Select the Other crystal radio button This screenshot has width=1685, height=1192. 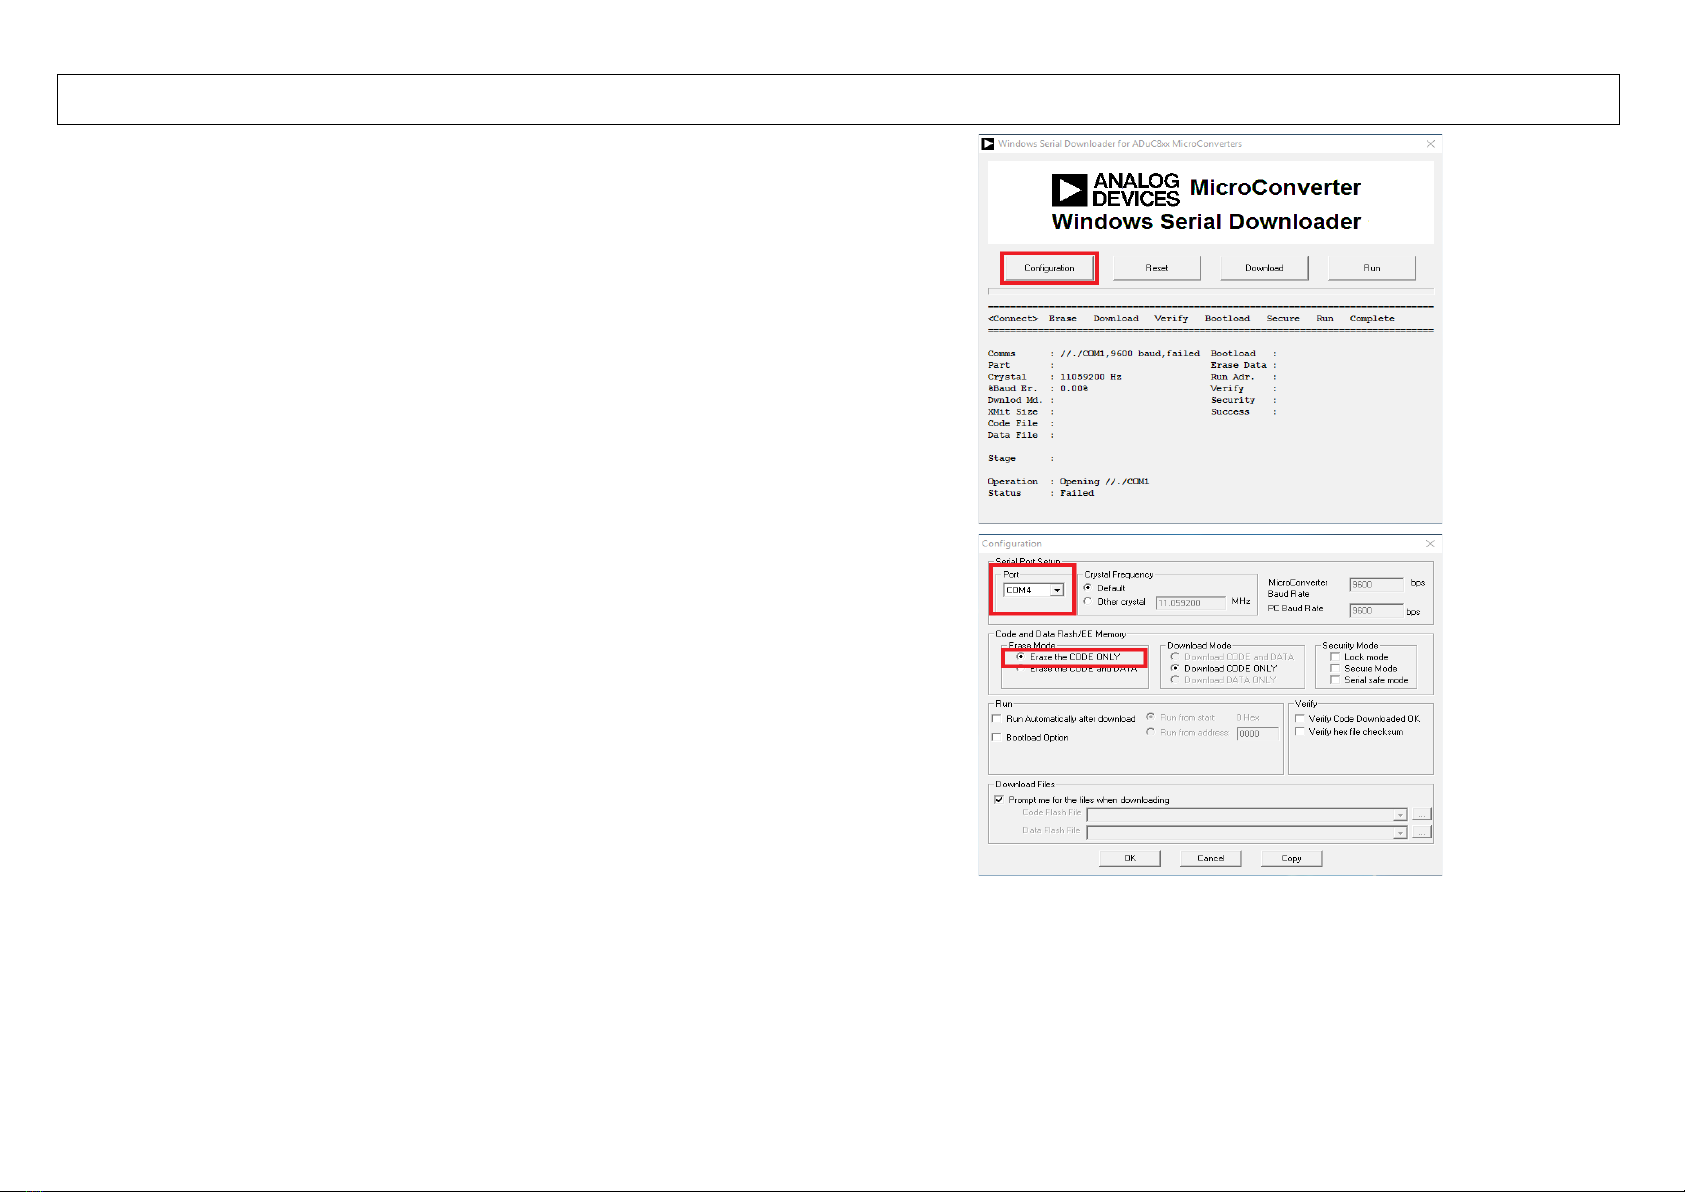click(x=1088, y=602)
